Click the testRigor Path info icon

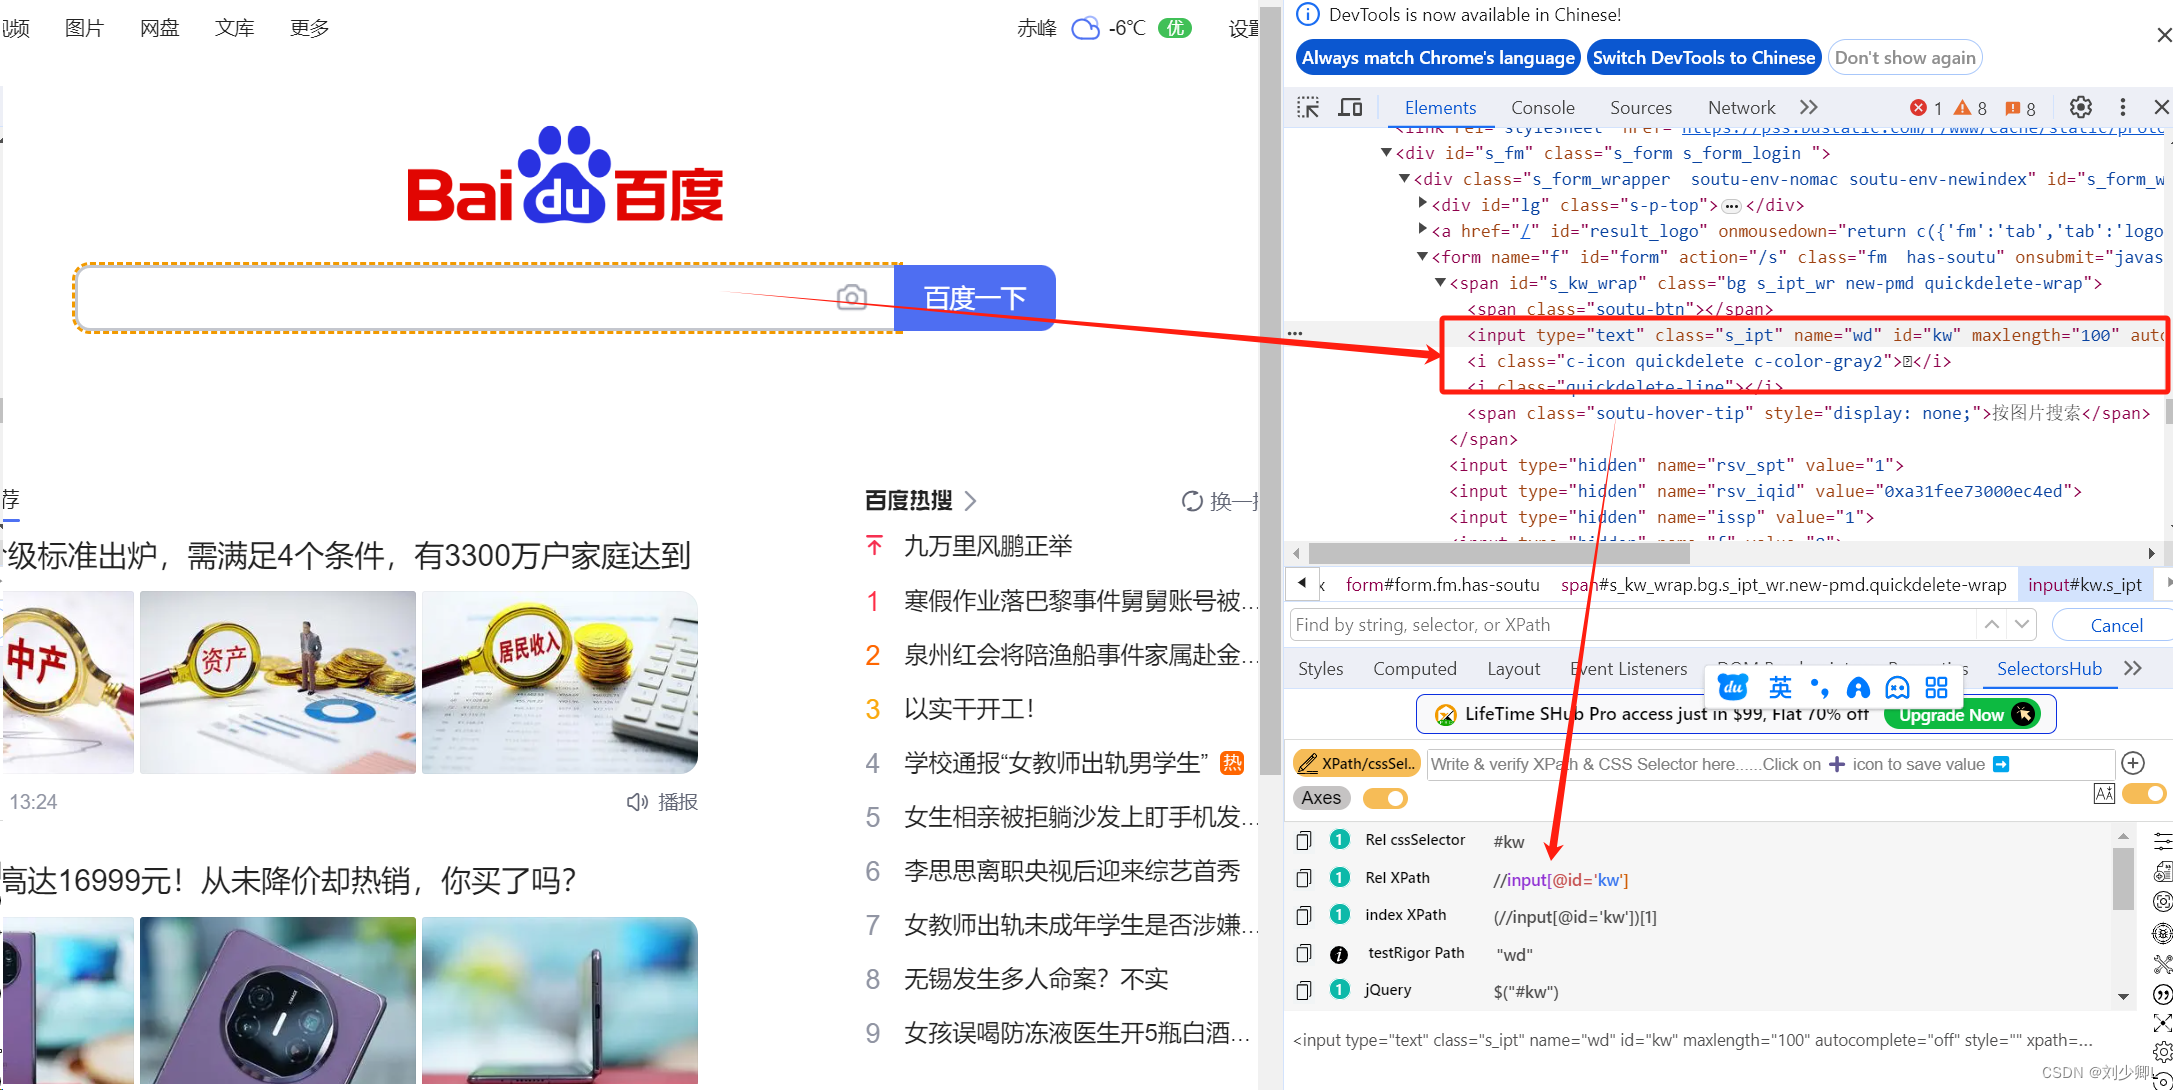pyautogui.click(x=1339, y=954)
